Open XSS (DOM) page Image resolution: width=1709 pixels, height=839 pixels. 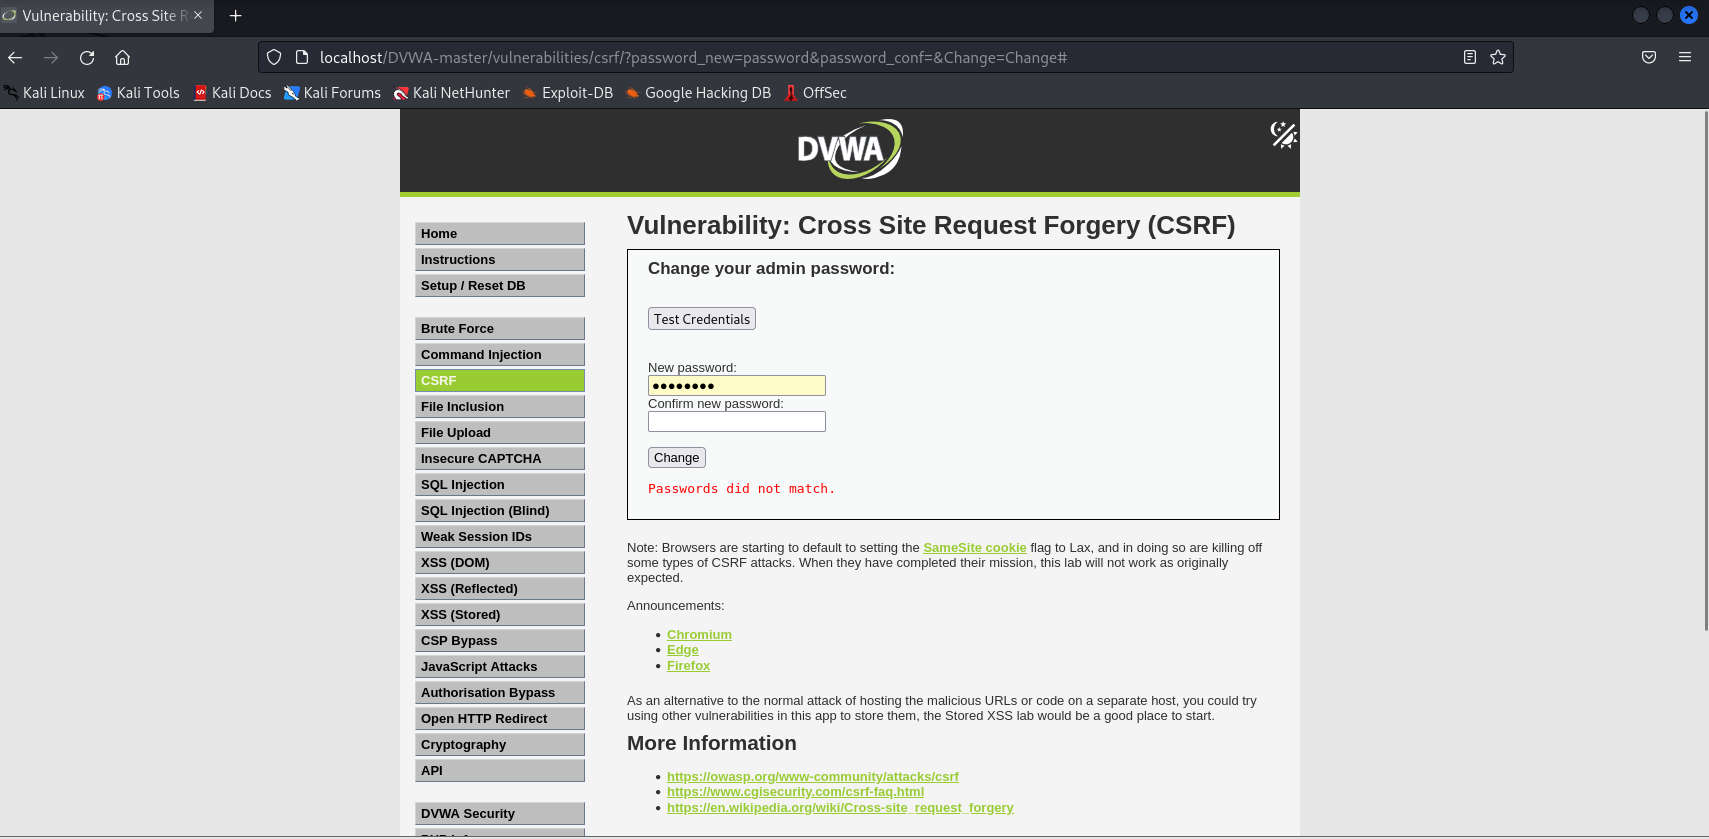[500, 562]
